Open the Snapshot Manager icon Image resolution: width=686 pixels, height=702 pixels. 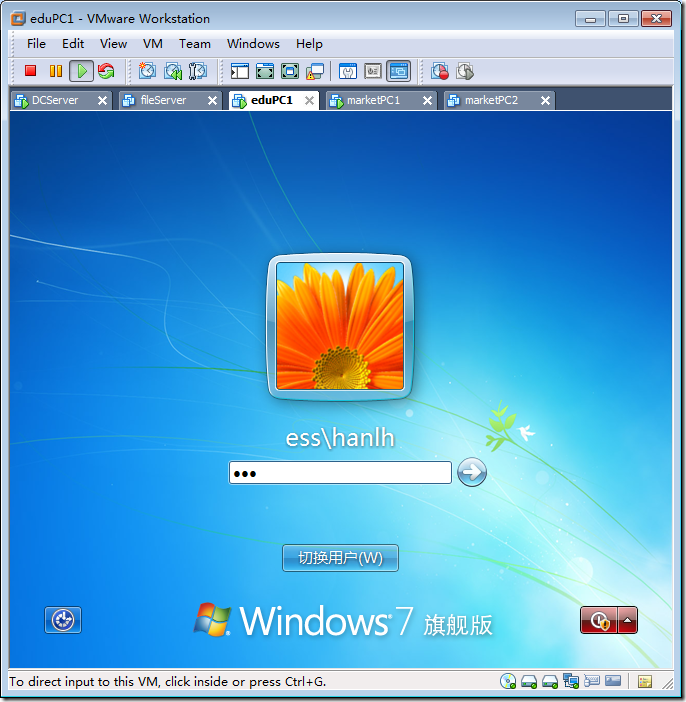coord(197,71)
